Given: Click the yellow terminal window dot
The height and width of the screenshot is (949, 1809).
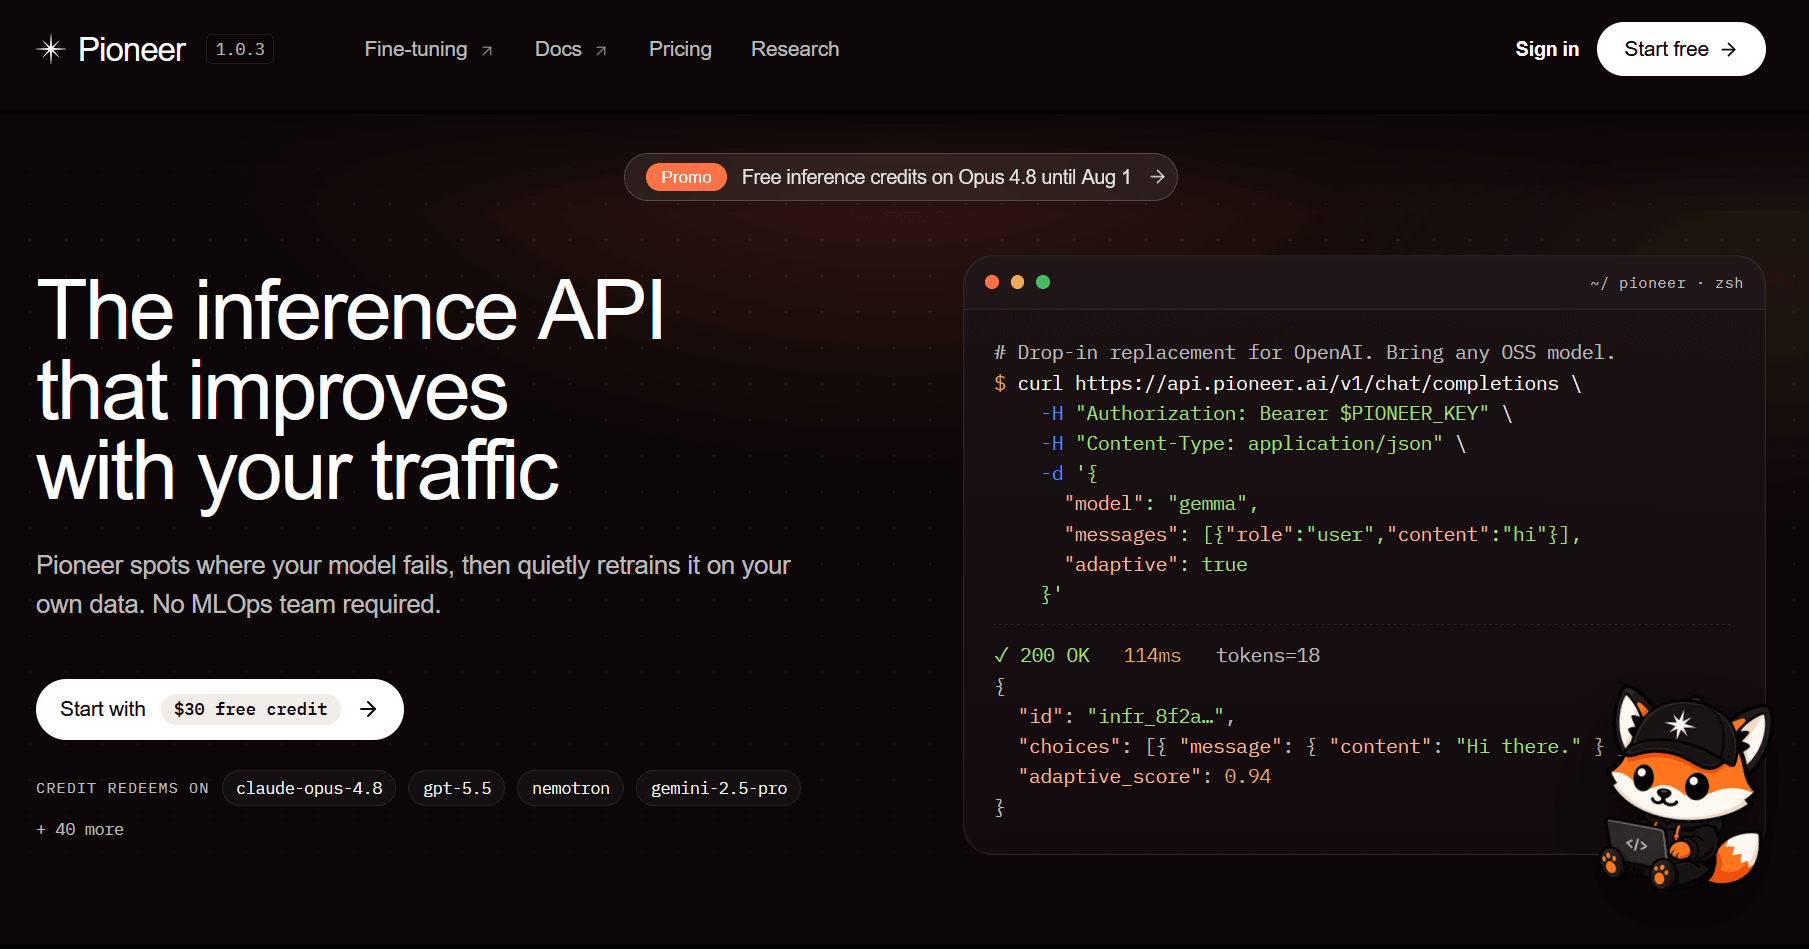Looking at the screenshot, I should click(x=1018, y=282).
